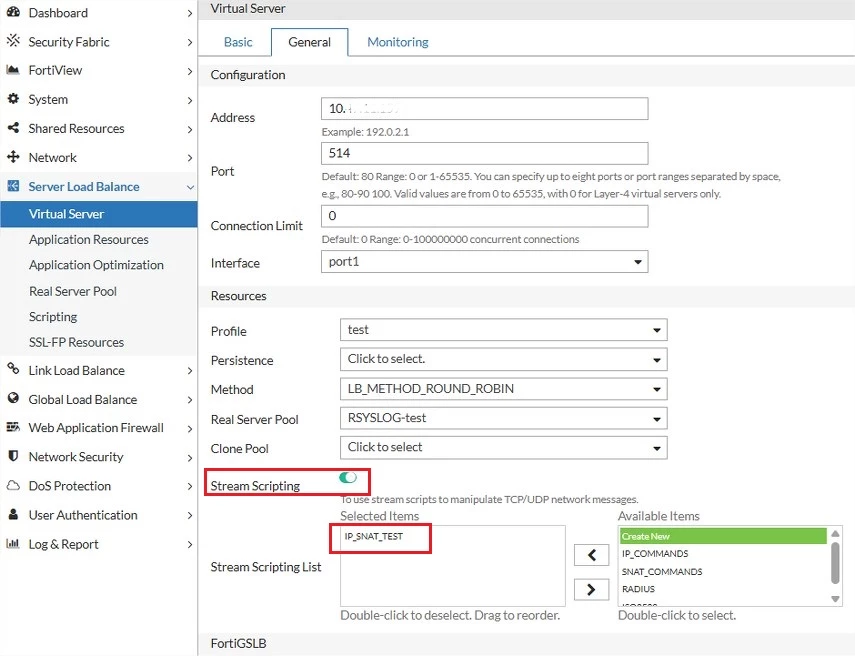Viewport: 855px width, 656px height.
Task: Click the Log & Report chart icon
Action: tap(13, 543)
